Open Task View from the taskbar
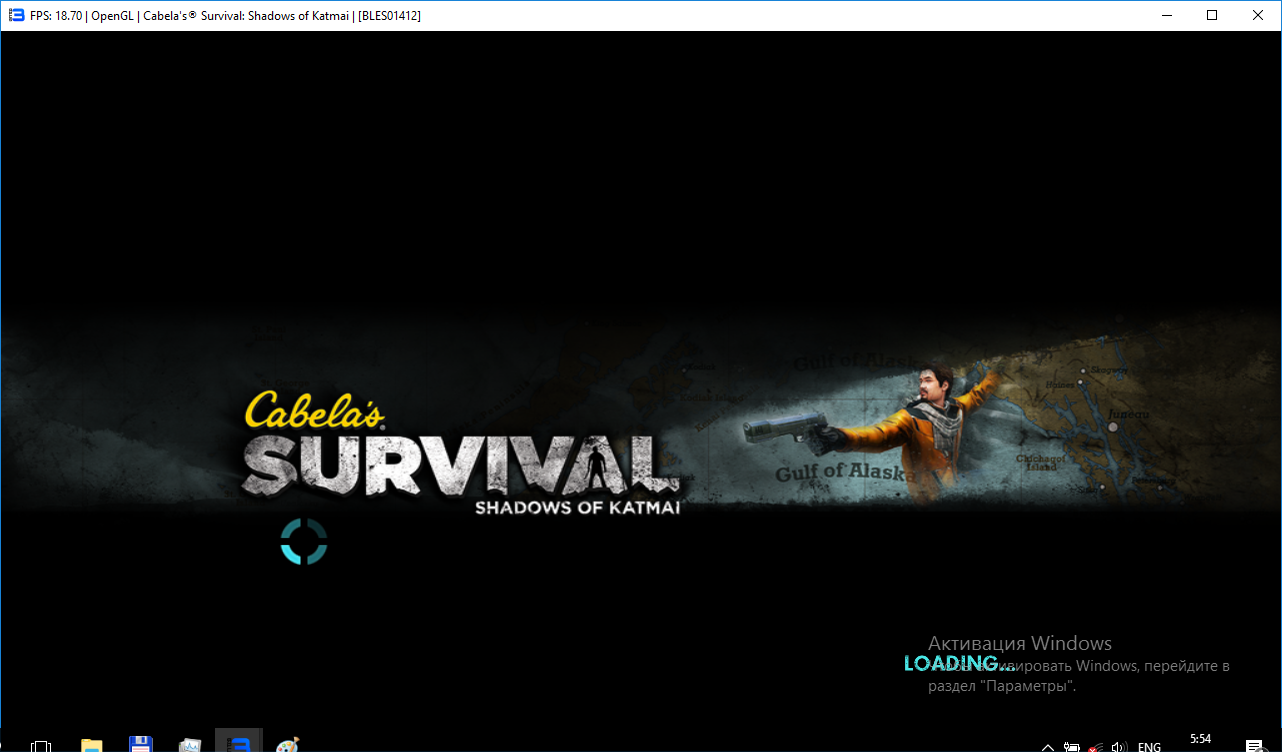 [x=41, y=745]
